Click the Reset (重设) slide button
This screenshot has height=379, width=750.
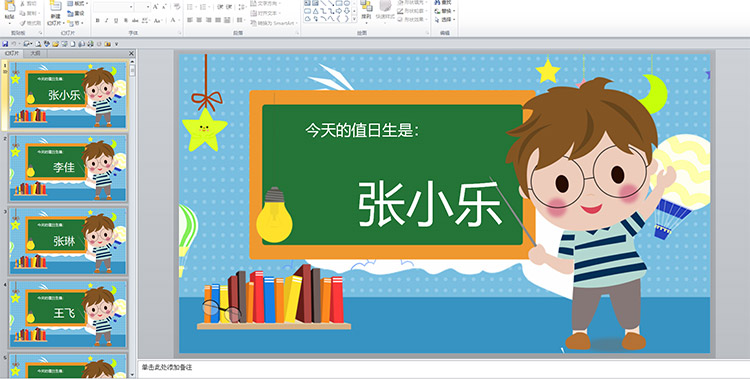pyautogui.click(x=76, y=13)
